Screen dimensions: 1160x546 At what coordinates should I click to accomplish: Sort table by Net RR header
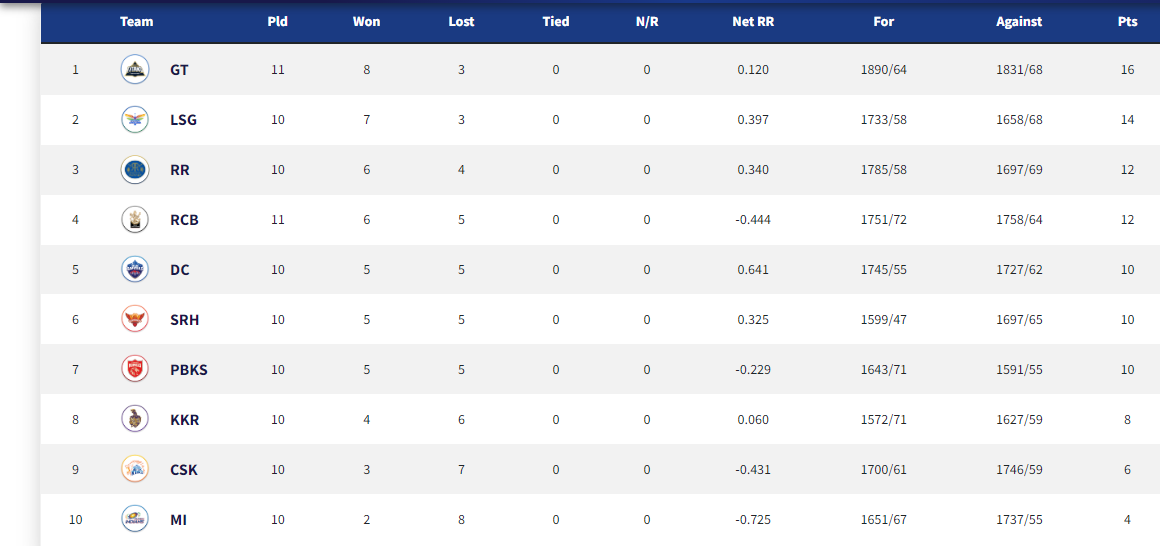pyautogui.click(x=753, y=21)
